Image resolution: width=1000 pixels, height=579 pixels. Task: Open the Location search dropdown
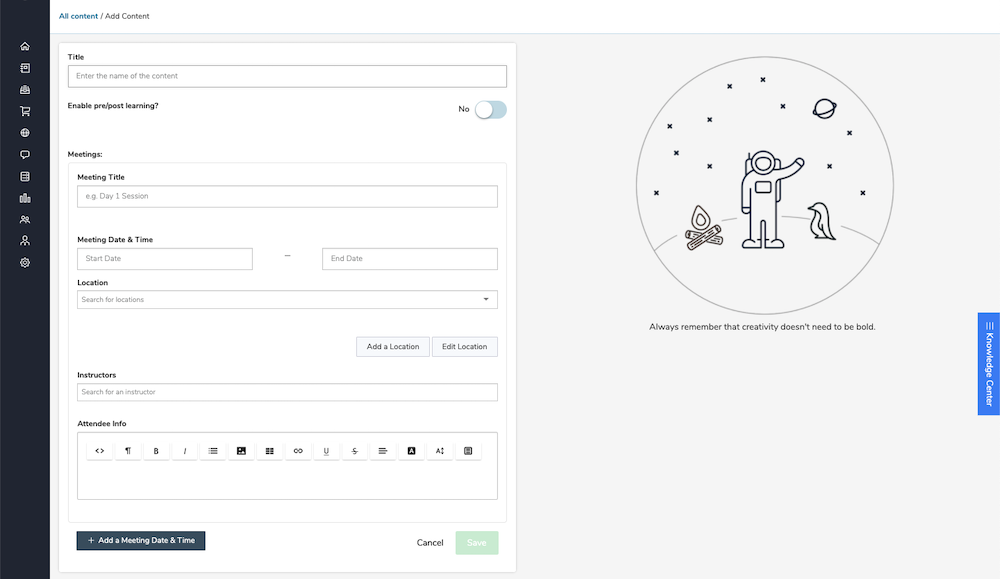coord(287,299)
